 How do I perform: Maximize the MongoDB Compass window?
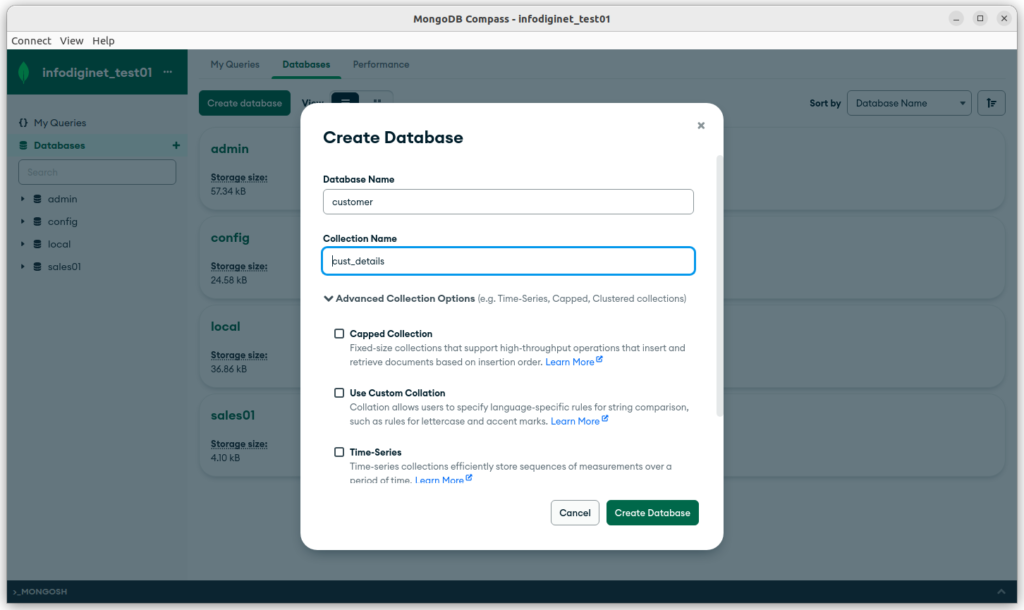[x=980, y=18]
